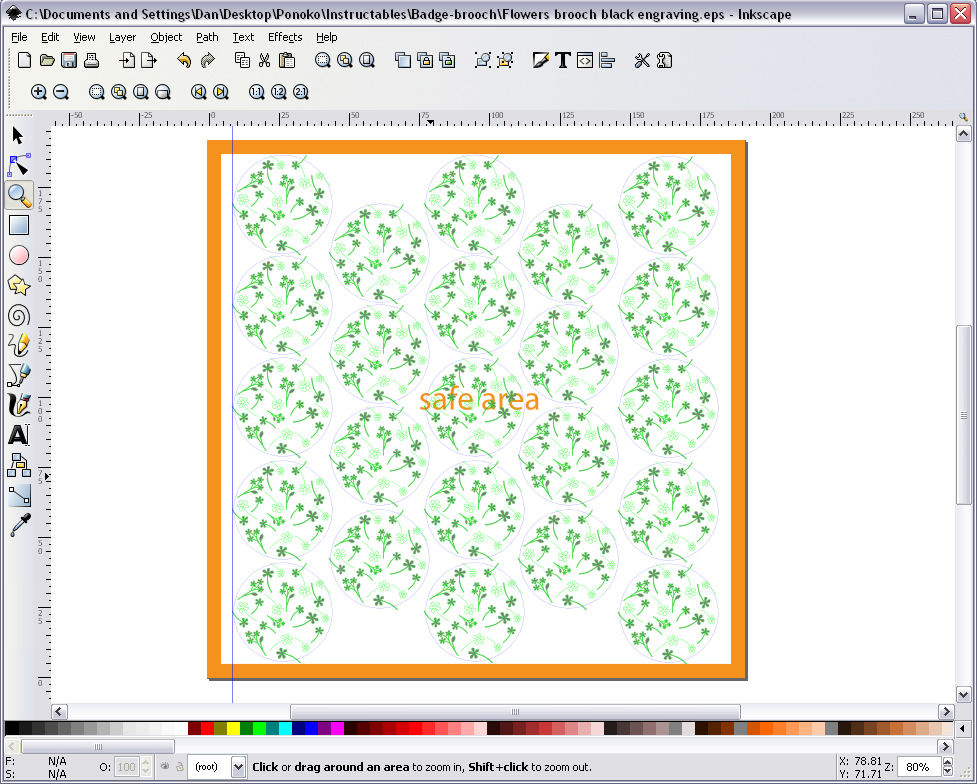This screenshot has width=977, height=784.
Task: Open the Edit menu
Action: pyautogui.click(x=50, y=37)
